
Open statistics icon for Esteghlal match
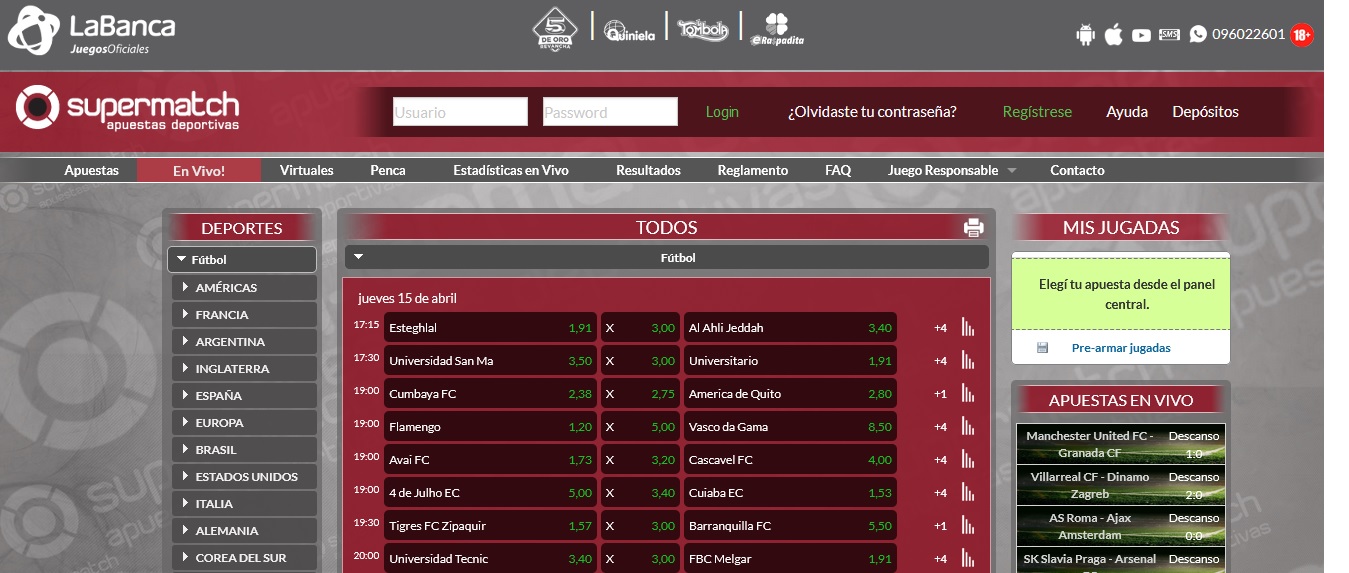coord(968,327)
